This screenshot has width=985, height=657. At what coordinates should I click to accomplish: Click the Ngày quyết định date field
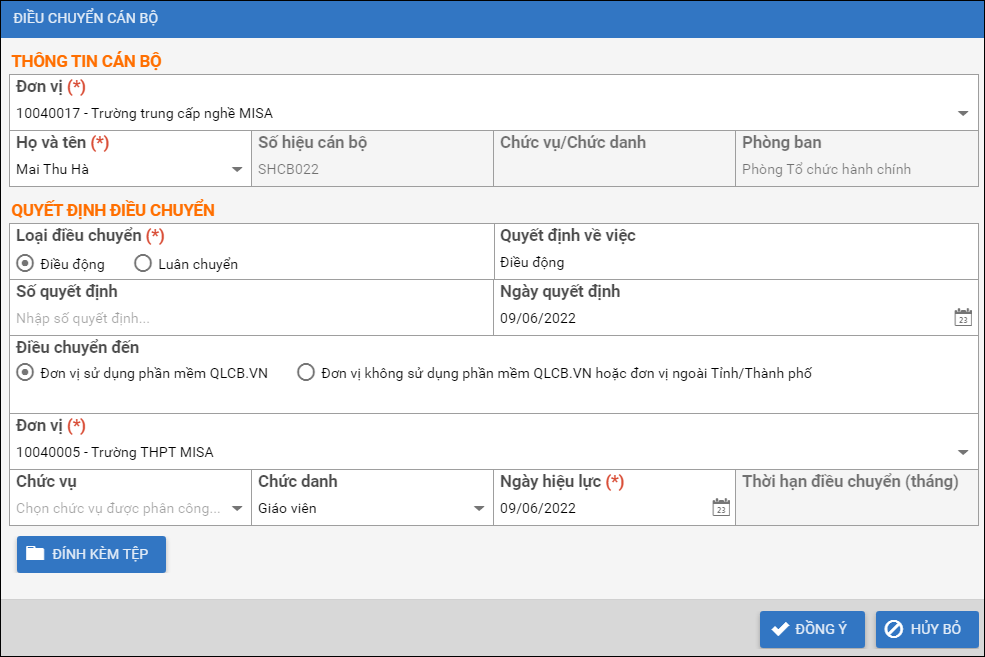(720, 319)
